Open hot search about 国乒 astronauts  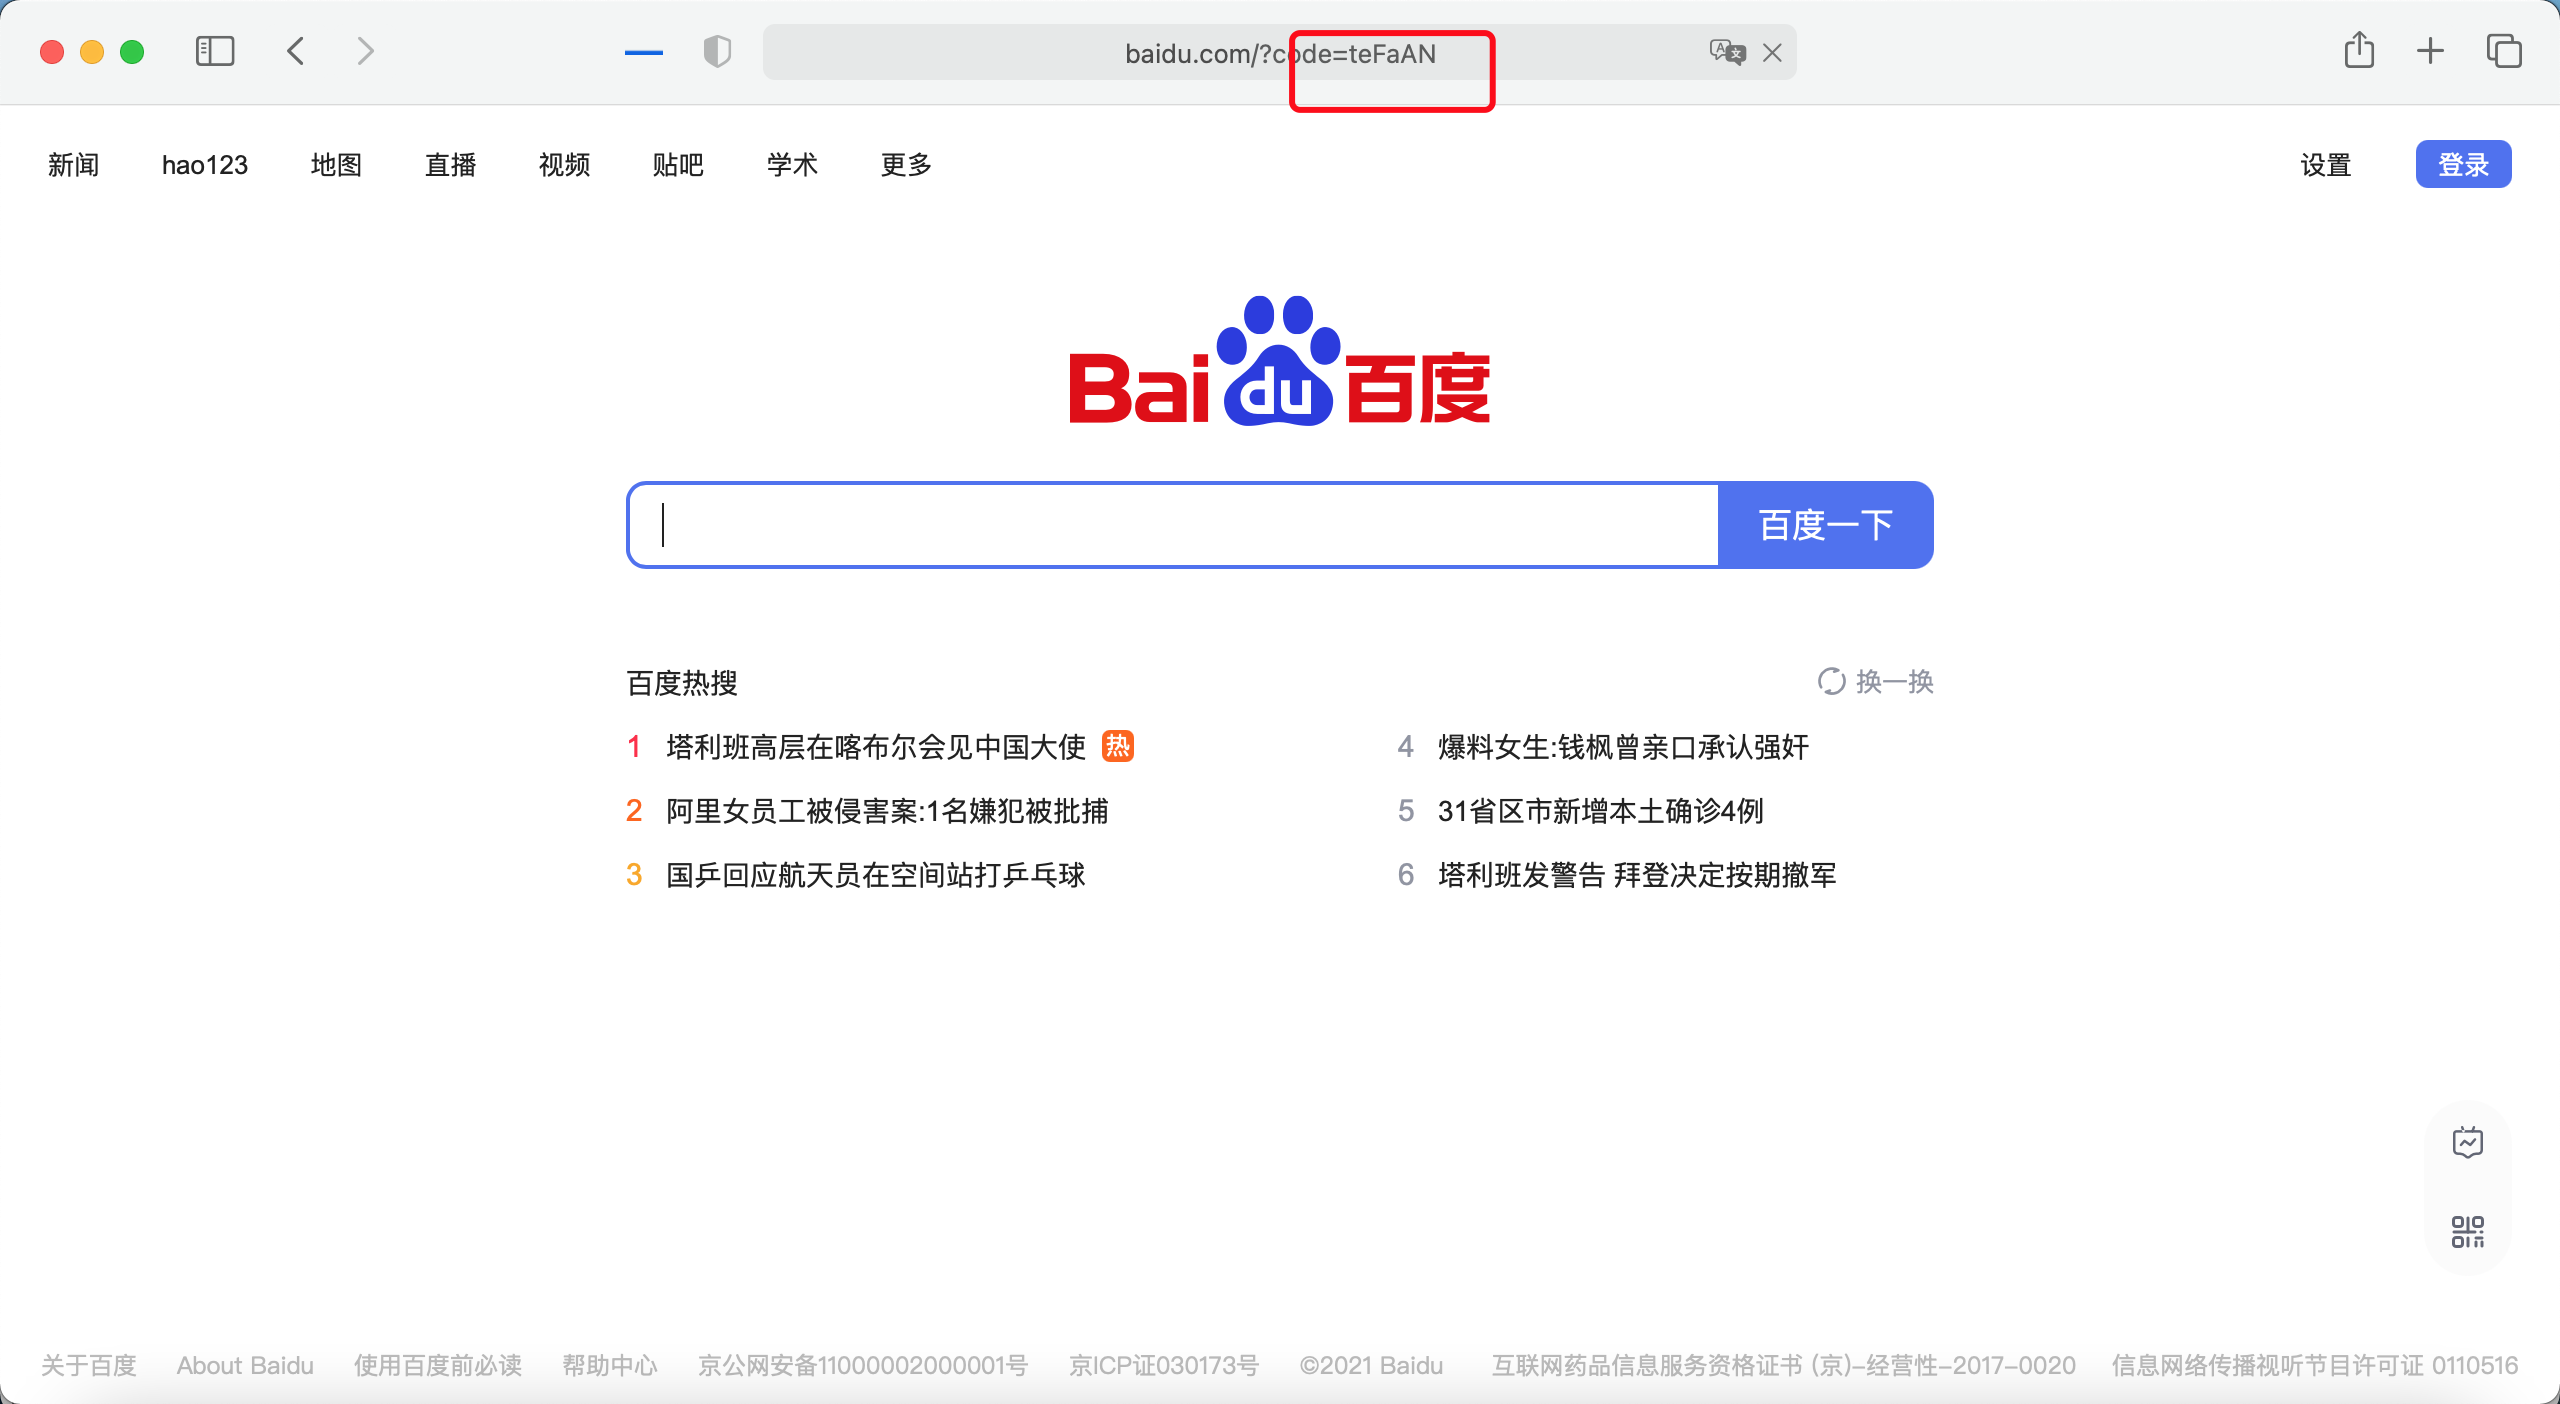point(875,875)
